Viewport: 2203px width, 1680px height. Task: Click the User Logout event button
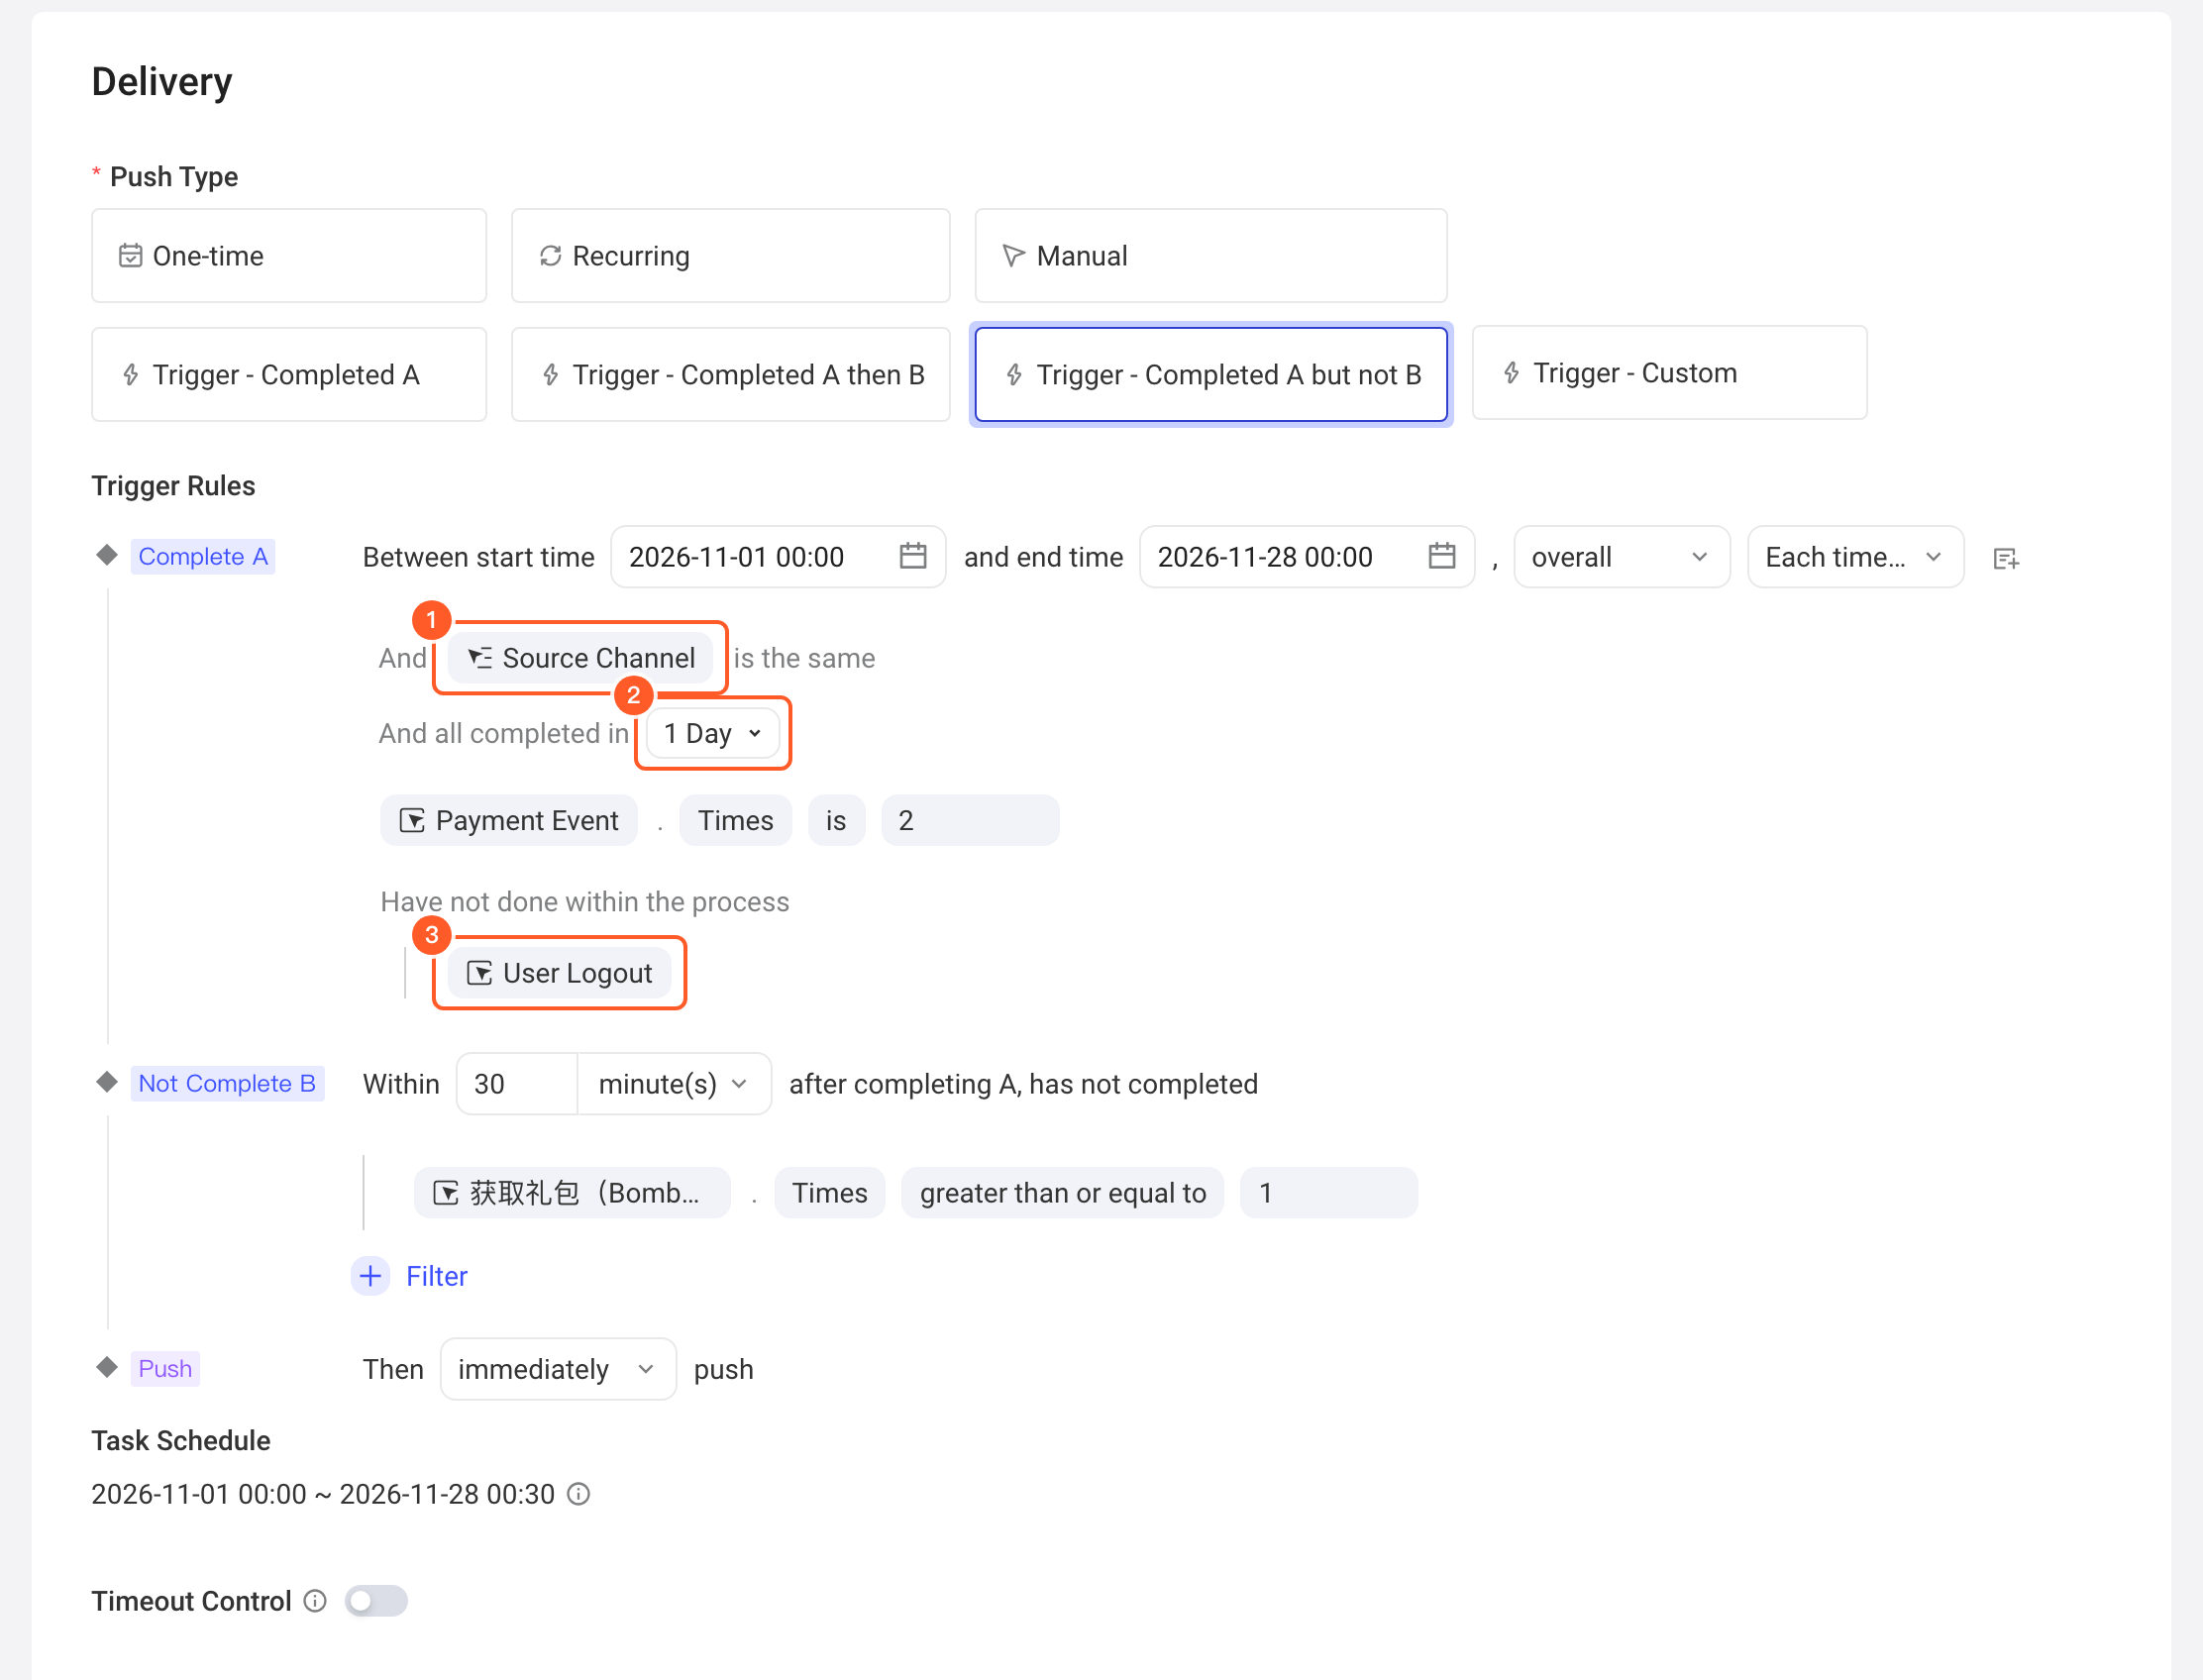[x=559, y=972]
